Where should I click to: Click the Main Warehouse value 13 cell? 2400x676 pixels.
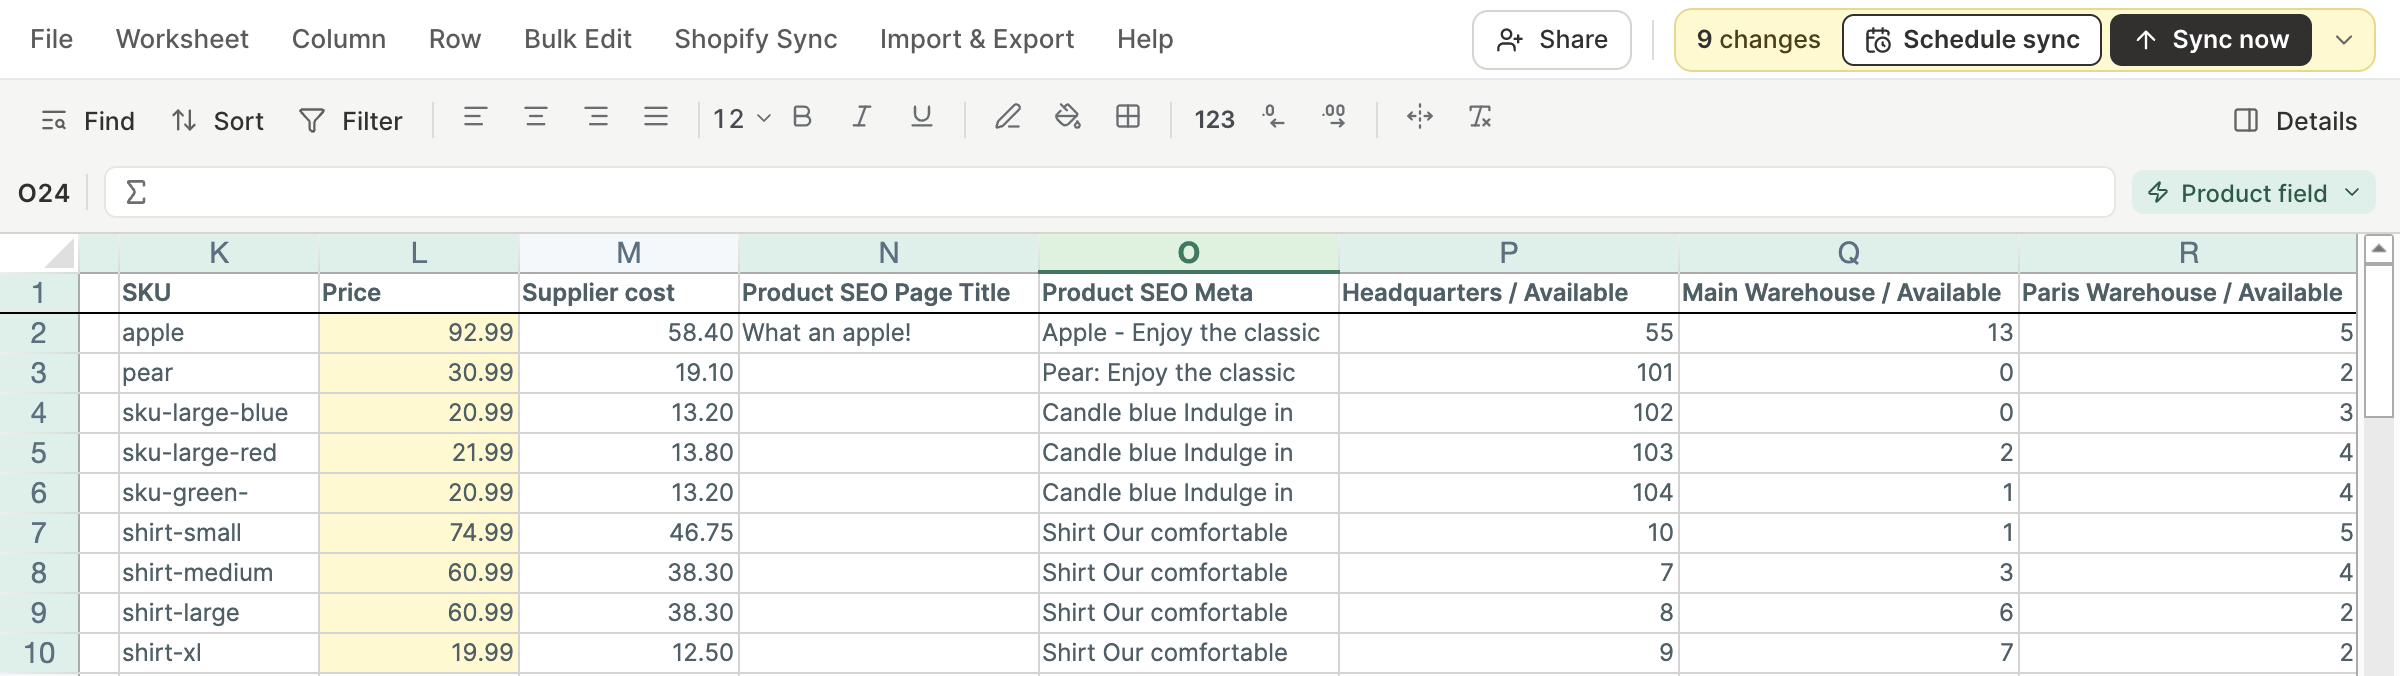[x=1849, y=333]
